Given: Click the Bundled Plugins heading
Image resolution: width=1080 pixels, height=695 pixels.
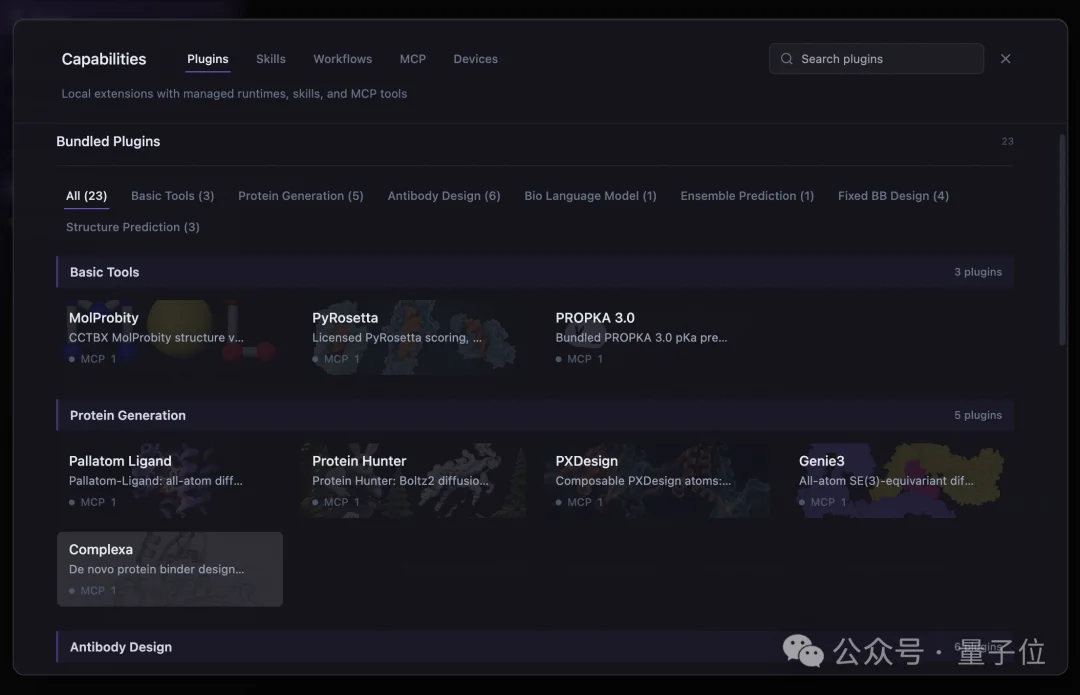Looking at the screenshot, I should click(x=108, y=141).
